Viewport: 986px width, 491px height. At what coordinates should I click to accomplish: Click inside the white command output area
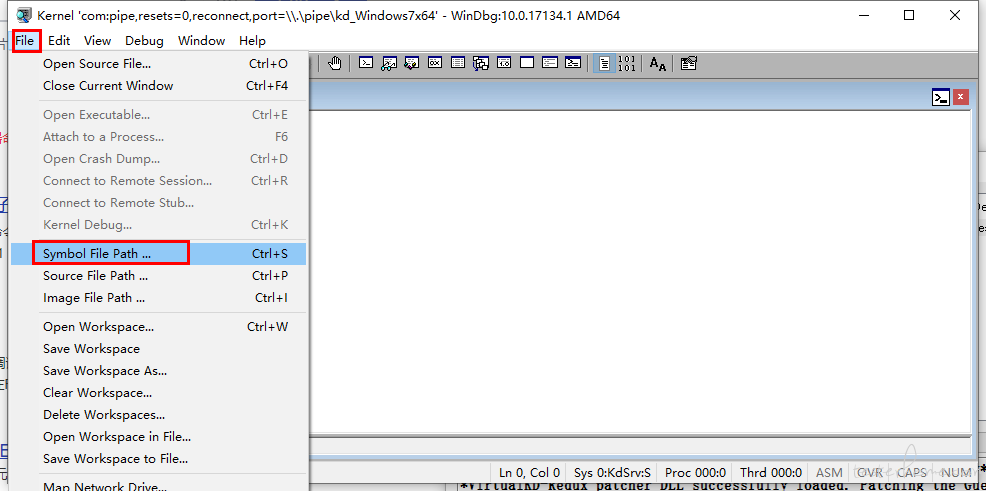(x=638, y=270)
